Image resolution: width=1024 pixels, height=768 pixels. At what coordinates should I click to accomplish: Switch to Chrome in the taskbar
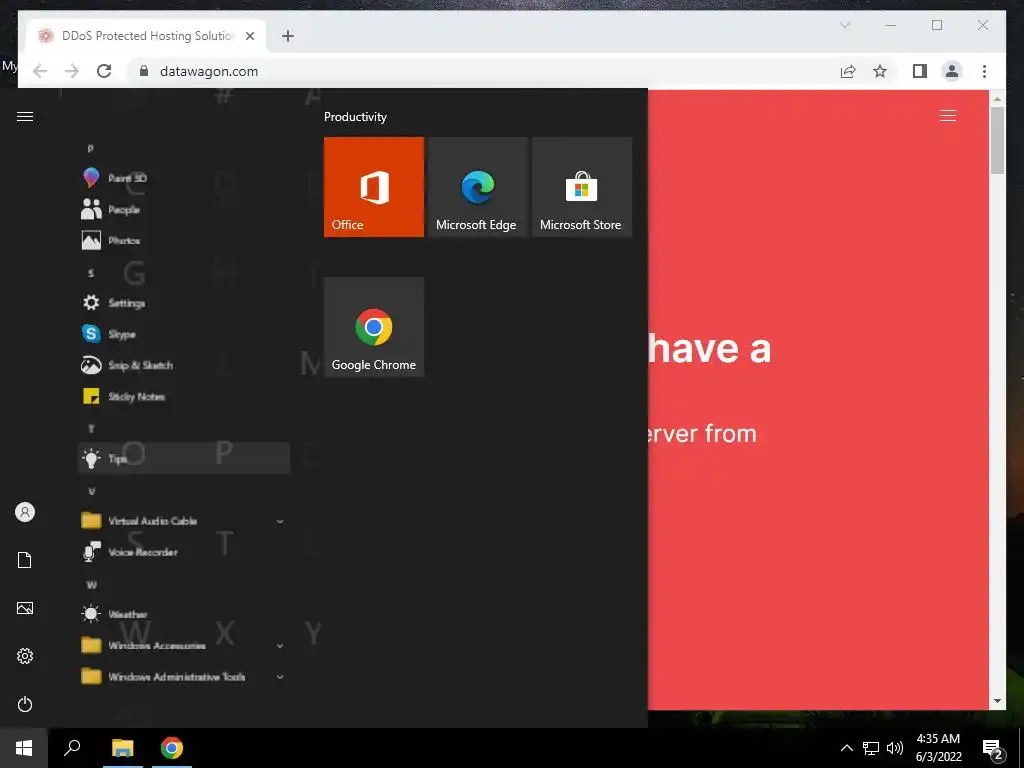click(x=172, y=748)
